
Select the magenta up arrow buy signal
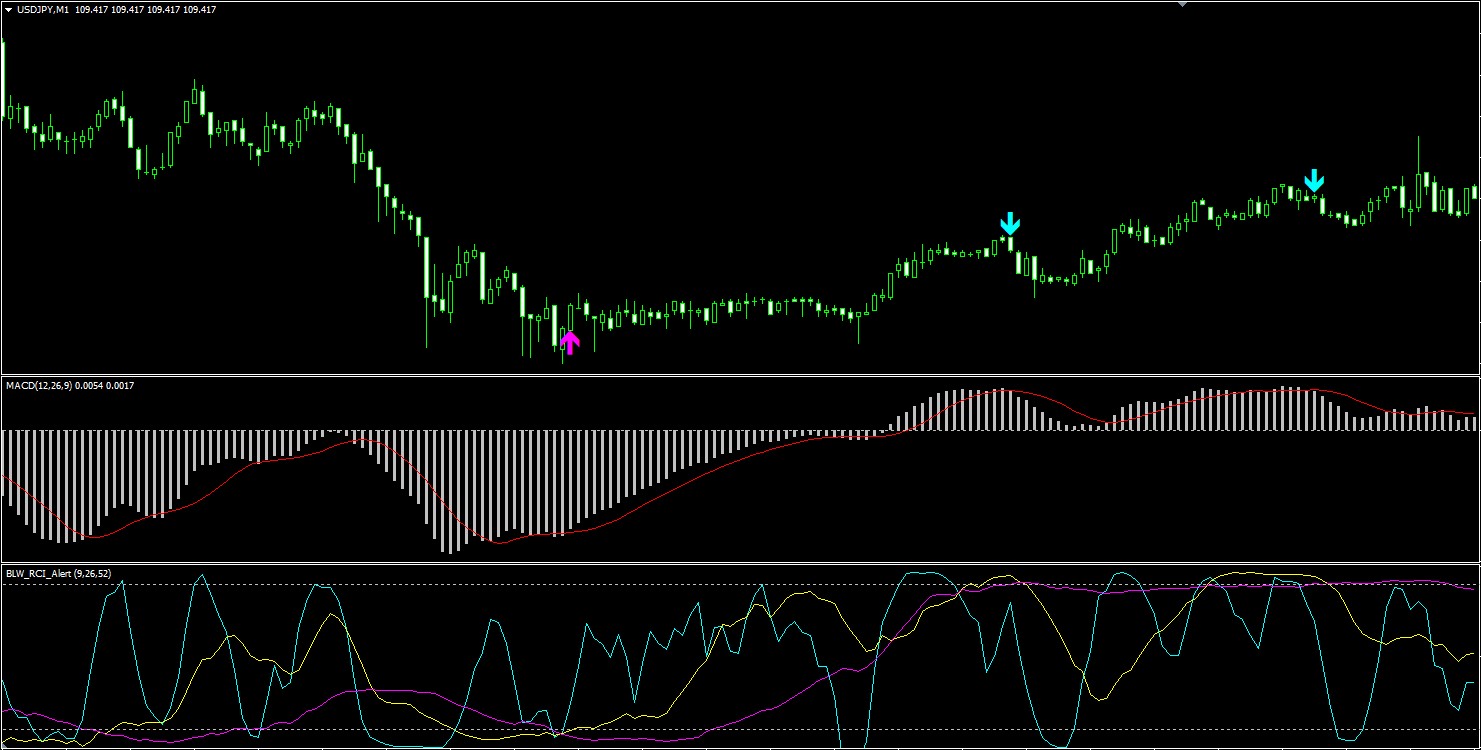[569, 343]
